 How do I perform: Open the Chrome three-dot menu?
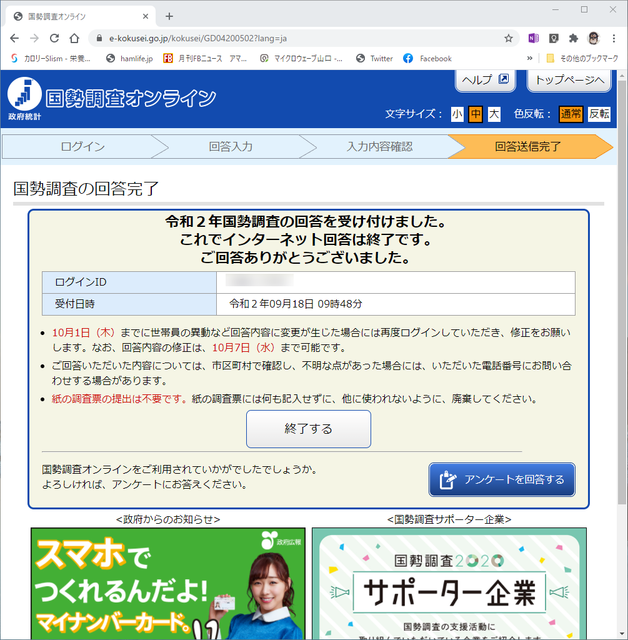pyautogui.click(x=614, y=38)
